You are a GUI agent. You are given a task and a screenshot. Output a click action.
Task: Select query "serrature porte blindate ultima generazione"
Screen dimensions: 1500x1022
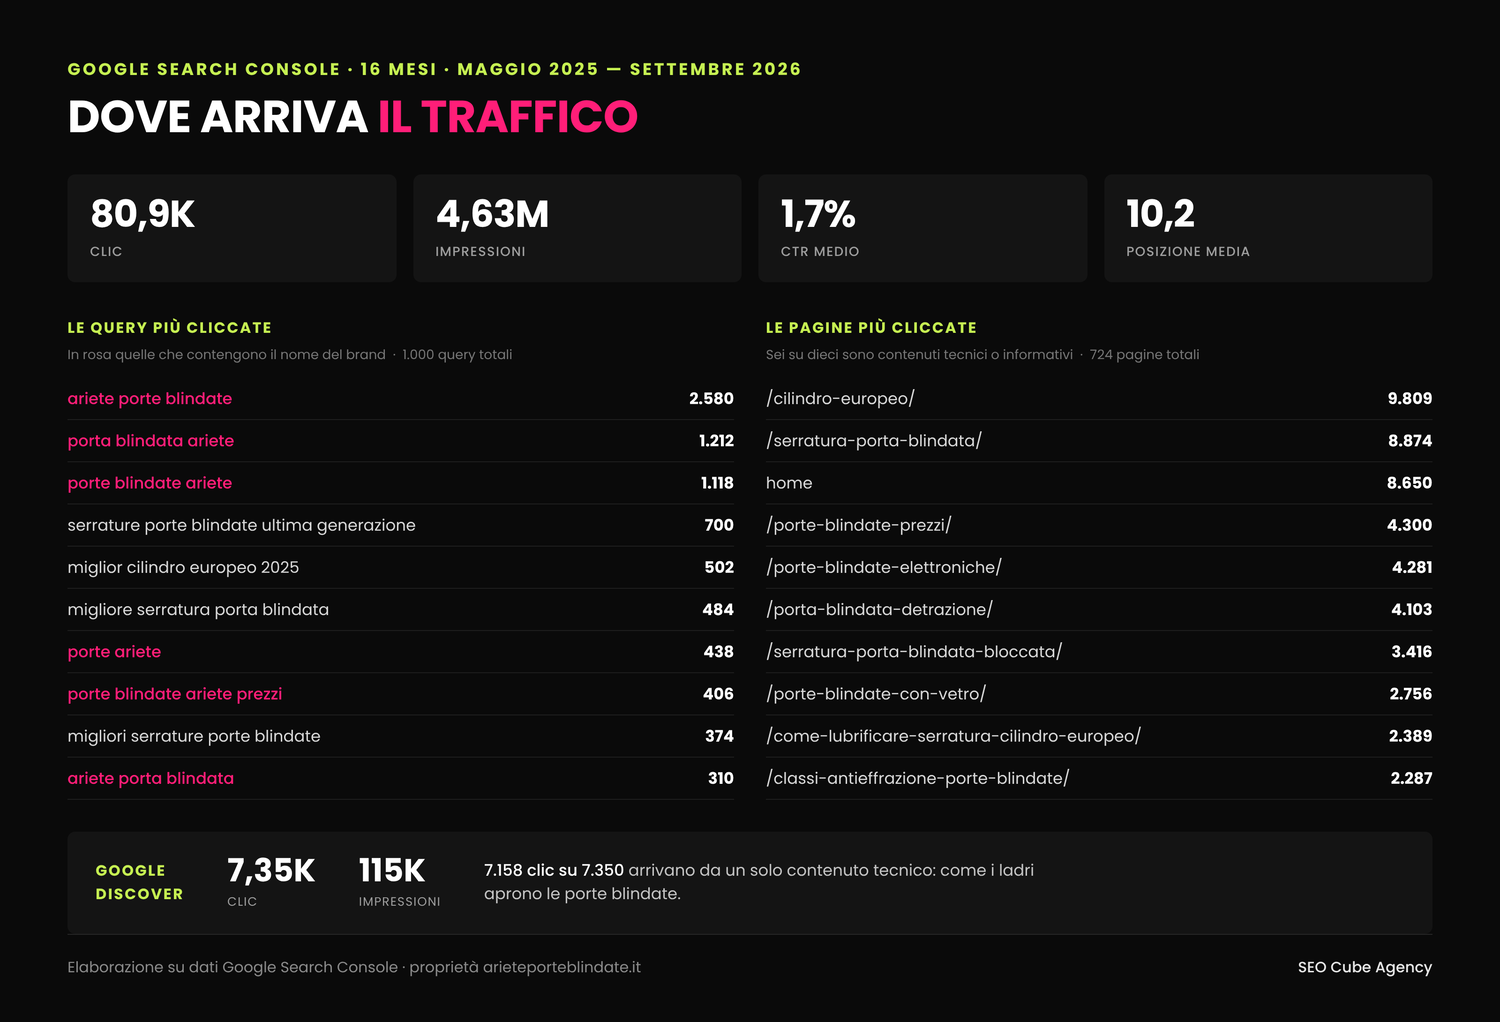(x=241, y=525)
